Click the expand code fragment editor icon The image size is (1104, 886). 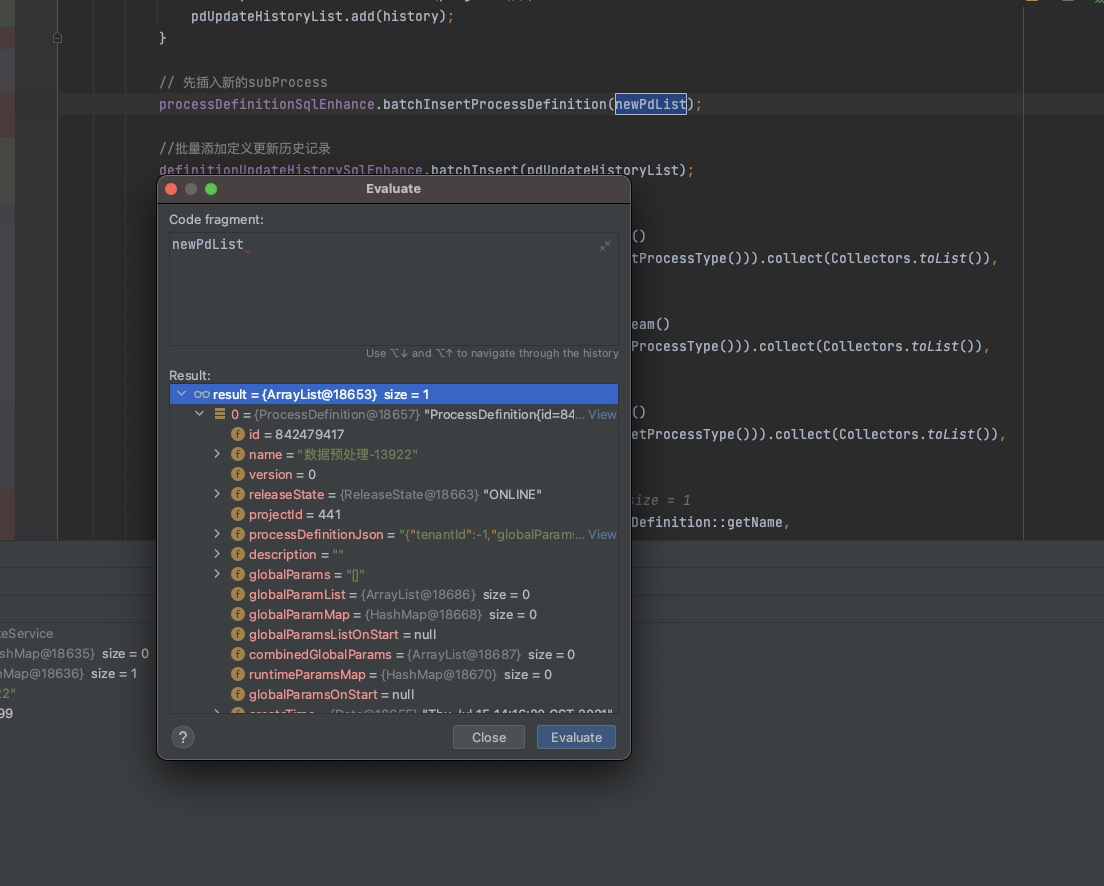click(604, 246)
